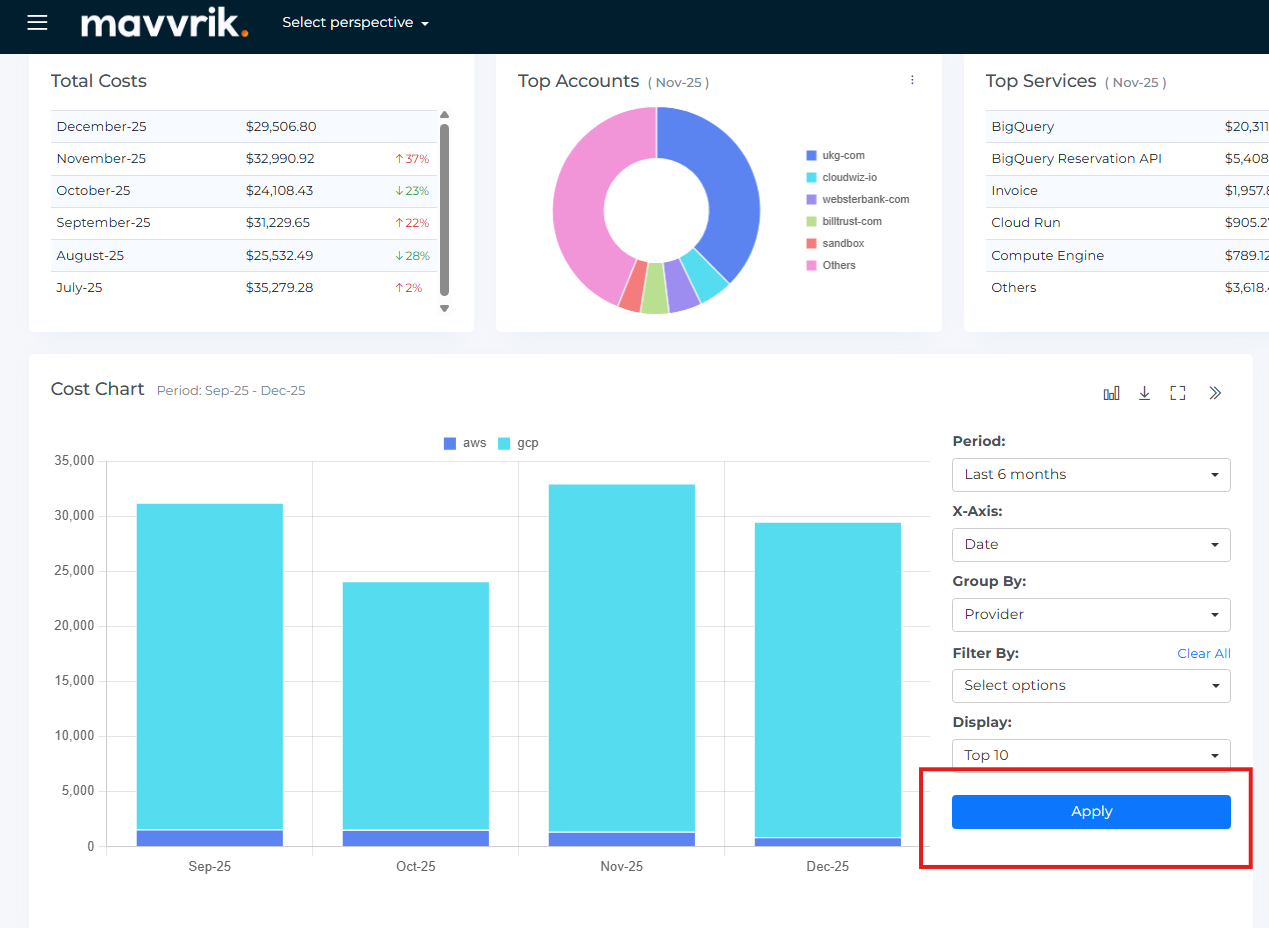Open the Filter By Select options dropdown

click(1091, 685)
